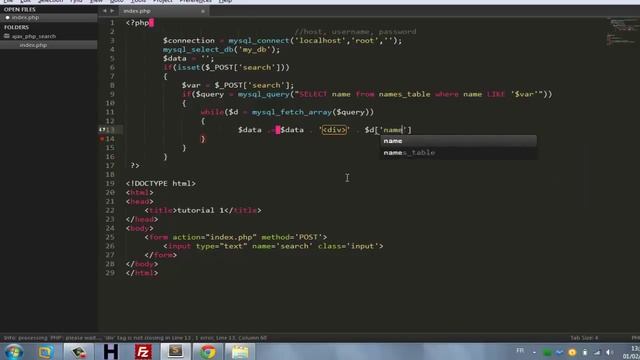Click the minimap code preview
This screenshot has width=640, height=360.
(621, 31)
